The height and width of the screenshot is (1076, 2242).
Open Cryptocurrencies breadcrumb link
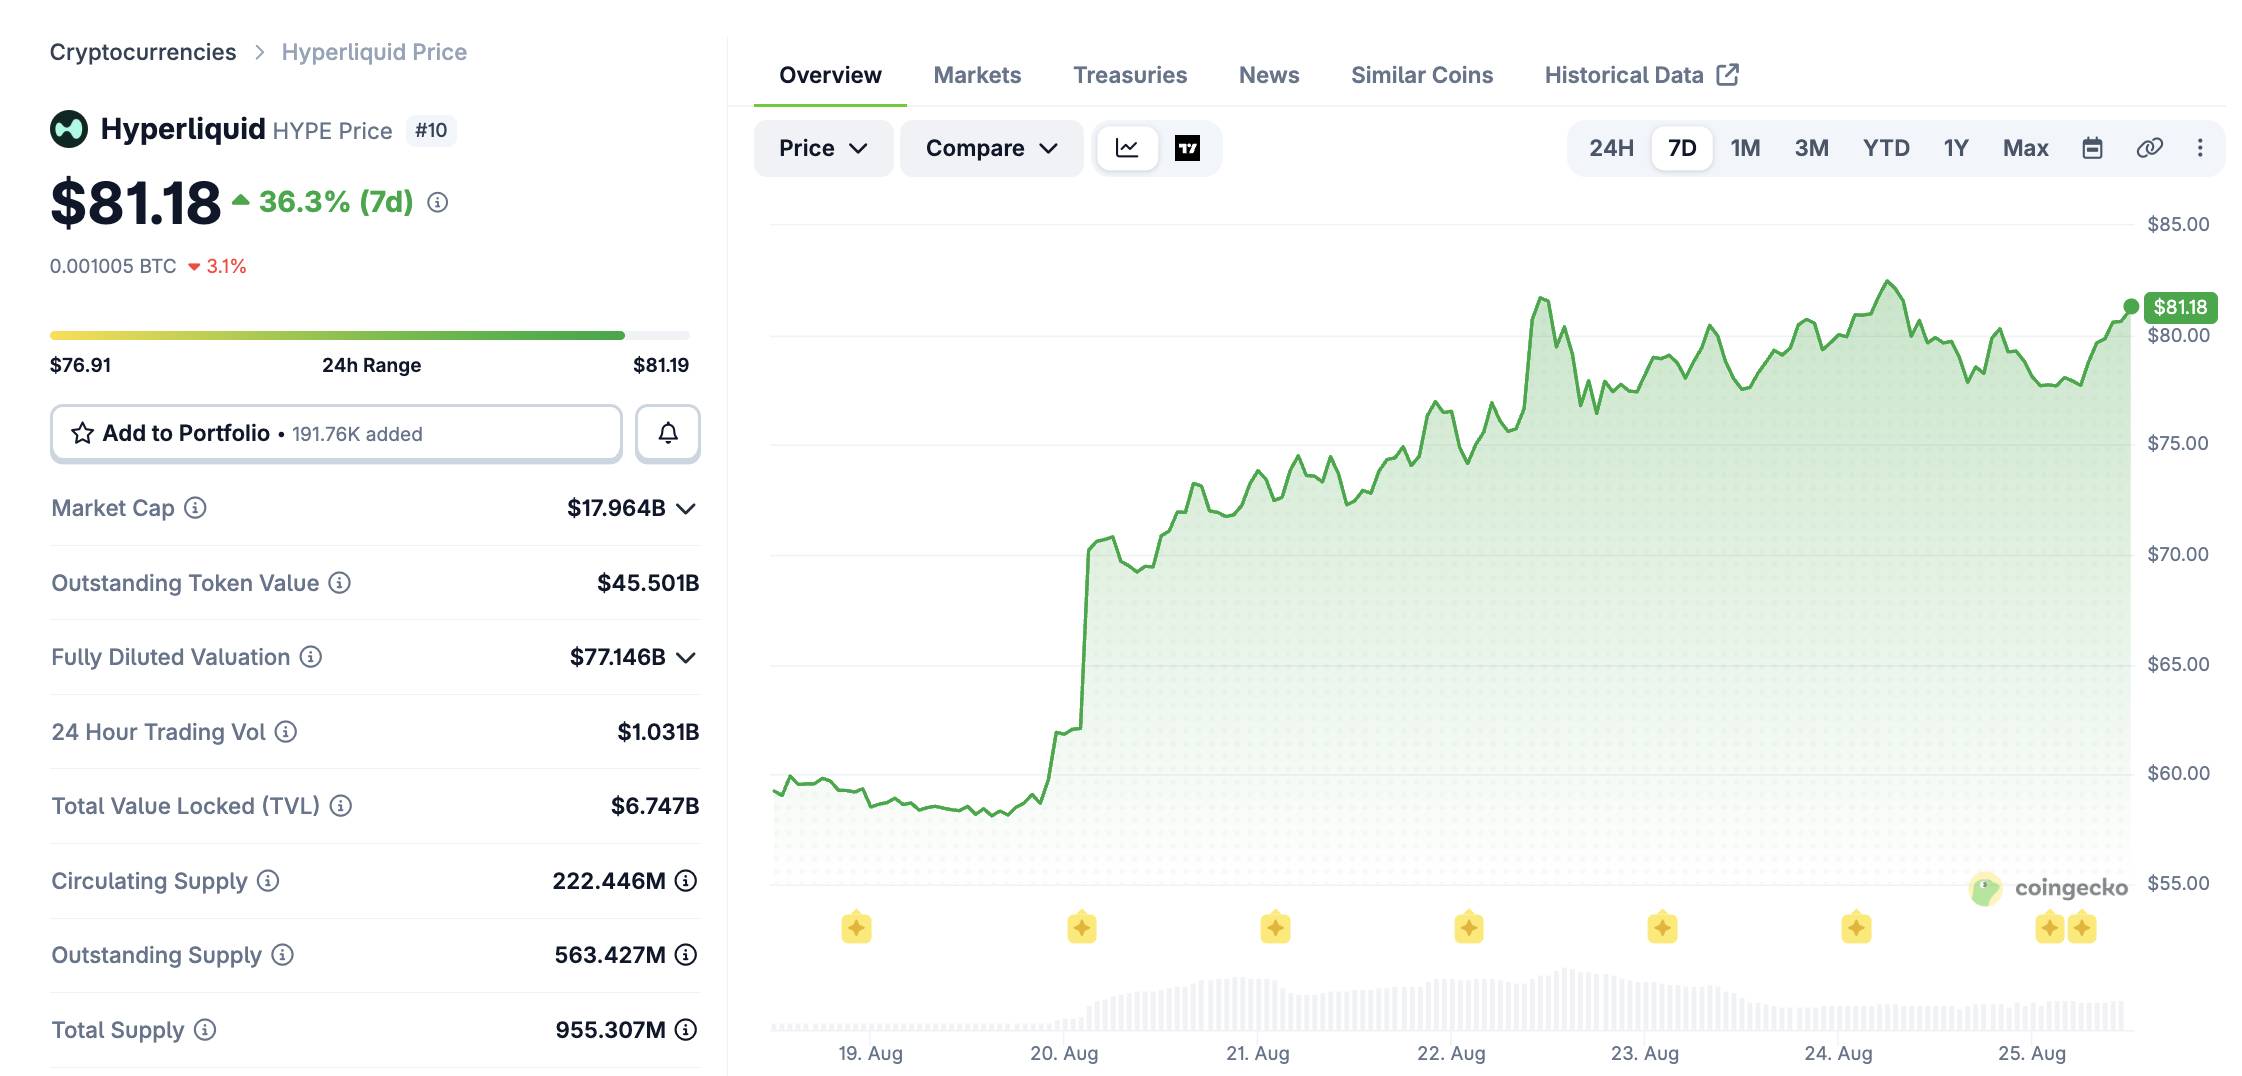pos(143,52)
